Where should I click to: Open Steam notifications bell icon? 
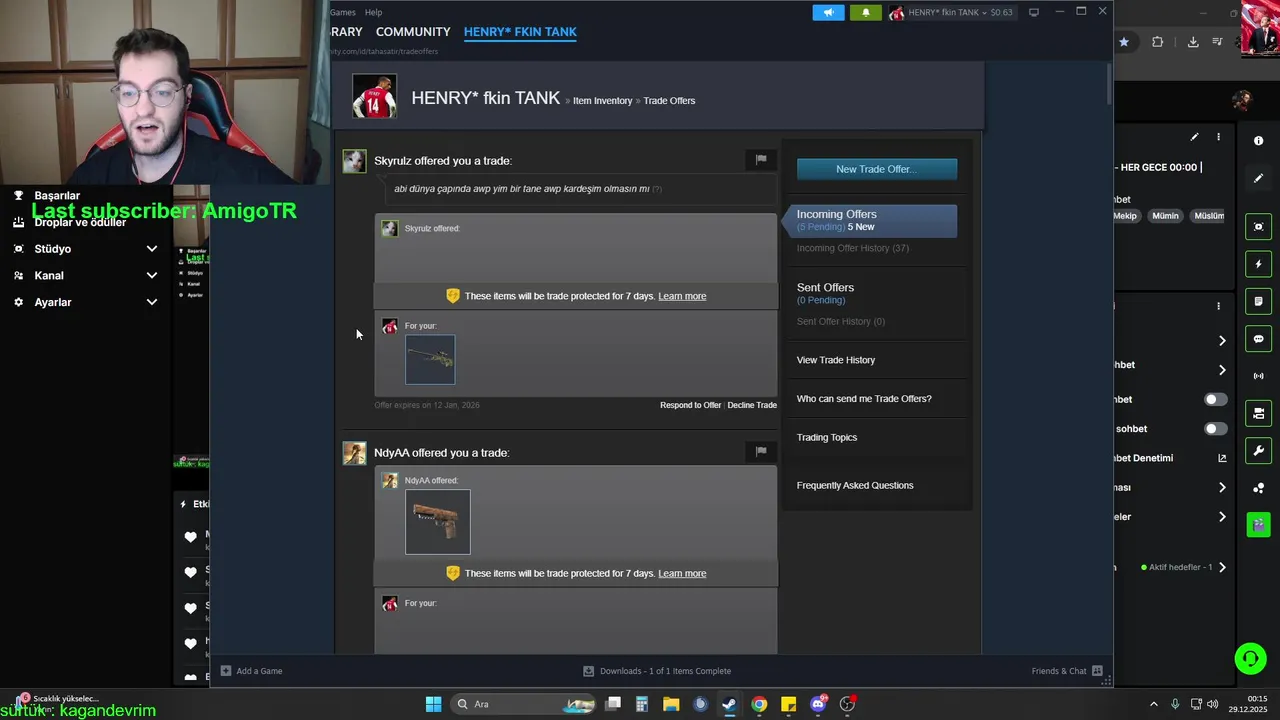[865, 12]
